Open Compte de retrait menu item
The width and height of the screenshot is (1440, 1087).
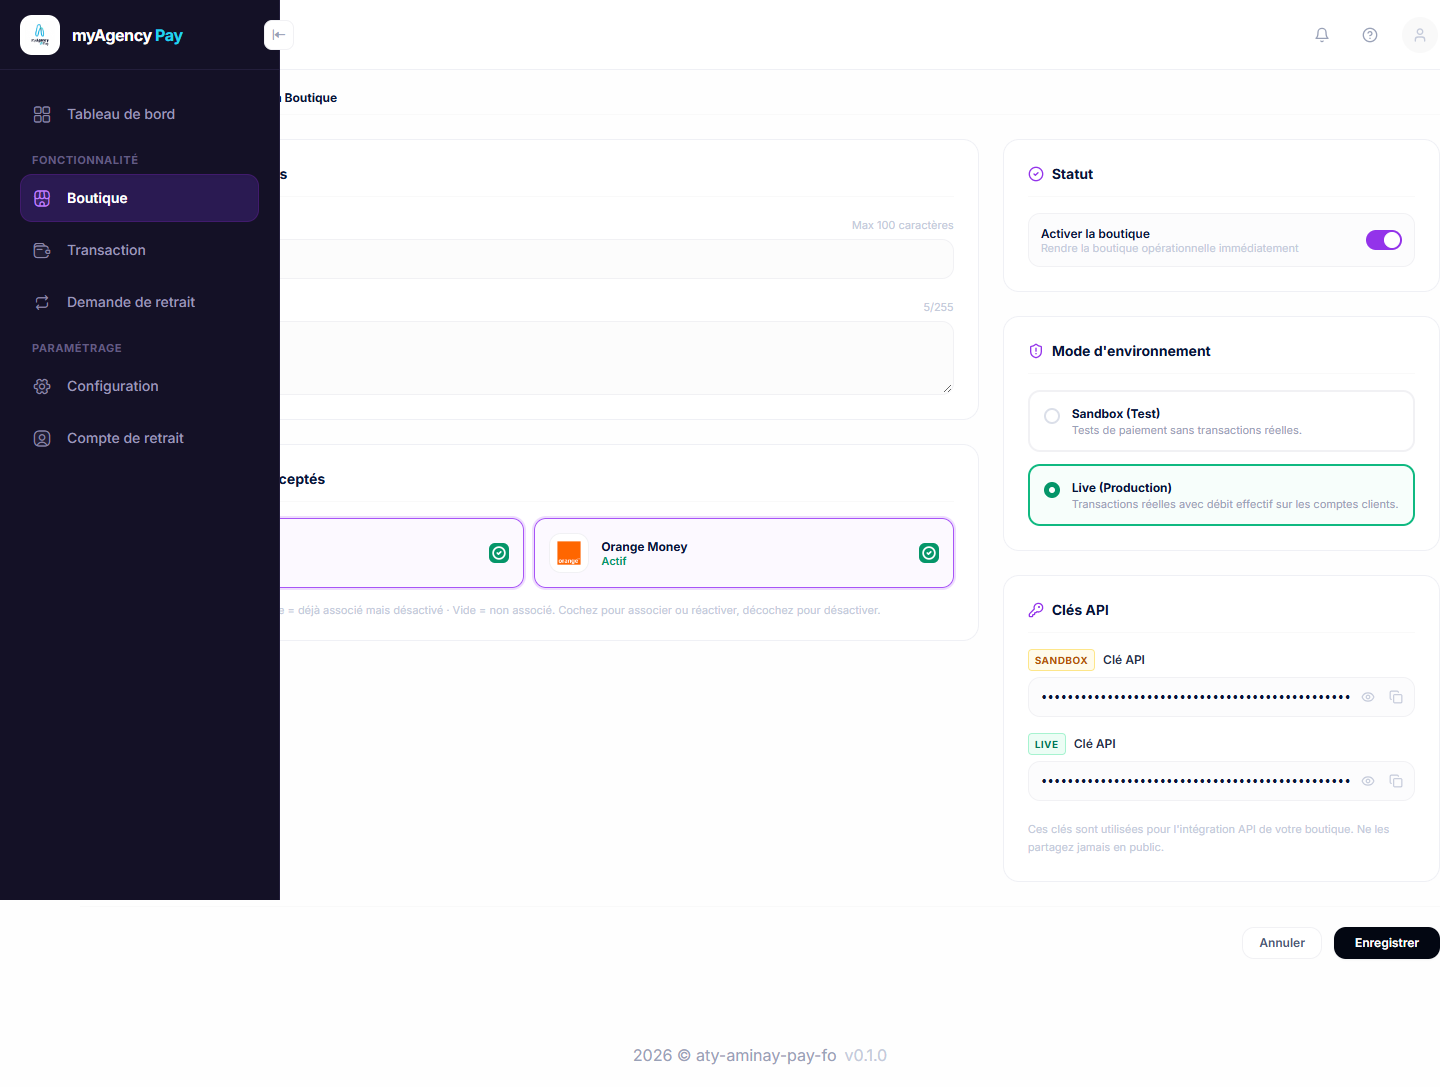(139, 438)
